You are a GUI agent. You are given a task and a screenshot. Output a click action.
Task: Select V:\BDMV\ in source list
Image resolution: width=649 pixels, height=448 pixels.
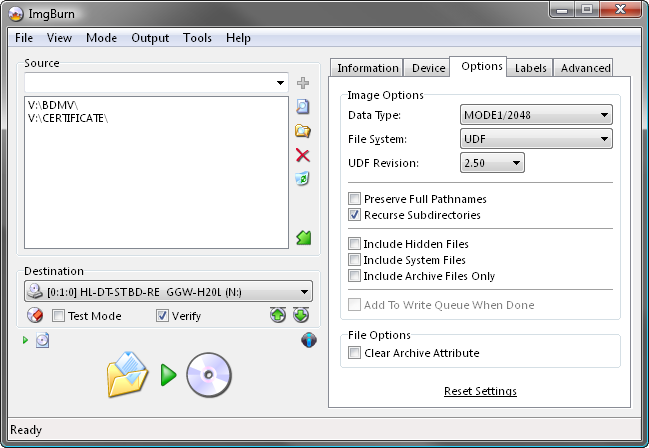tap(53, 105)
